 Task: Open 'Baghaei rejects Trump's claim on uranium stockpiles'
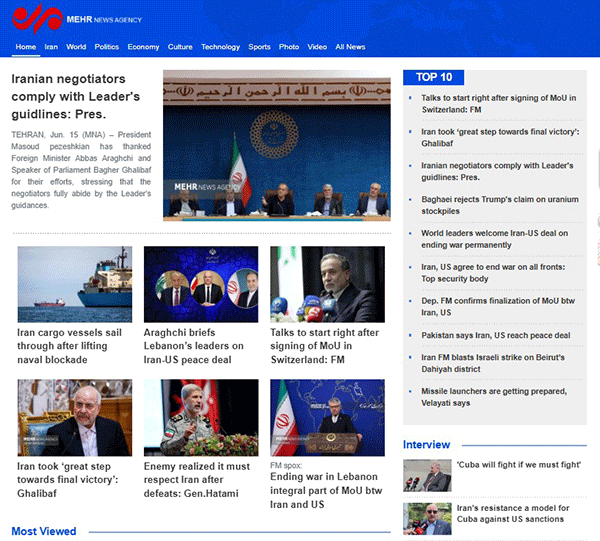[500, 205]
